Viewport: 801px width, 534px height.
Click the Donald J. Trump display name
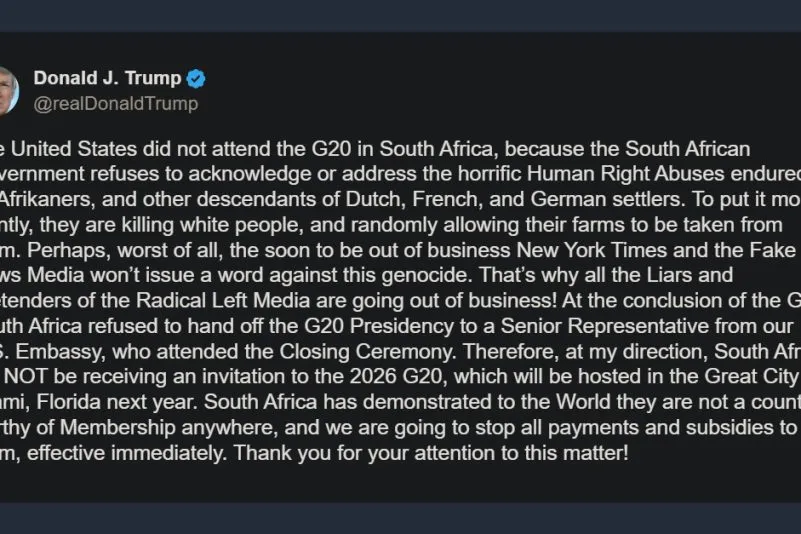point(107,78)
